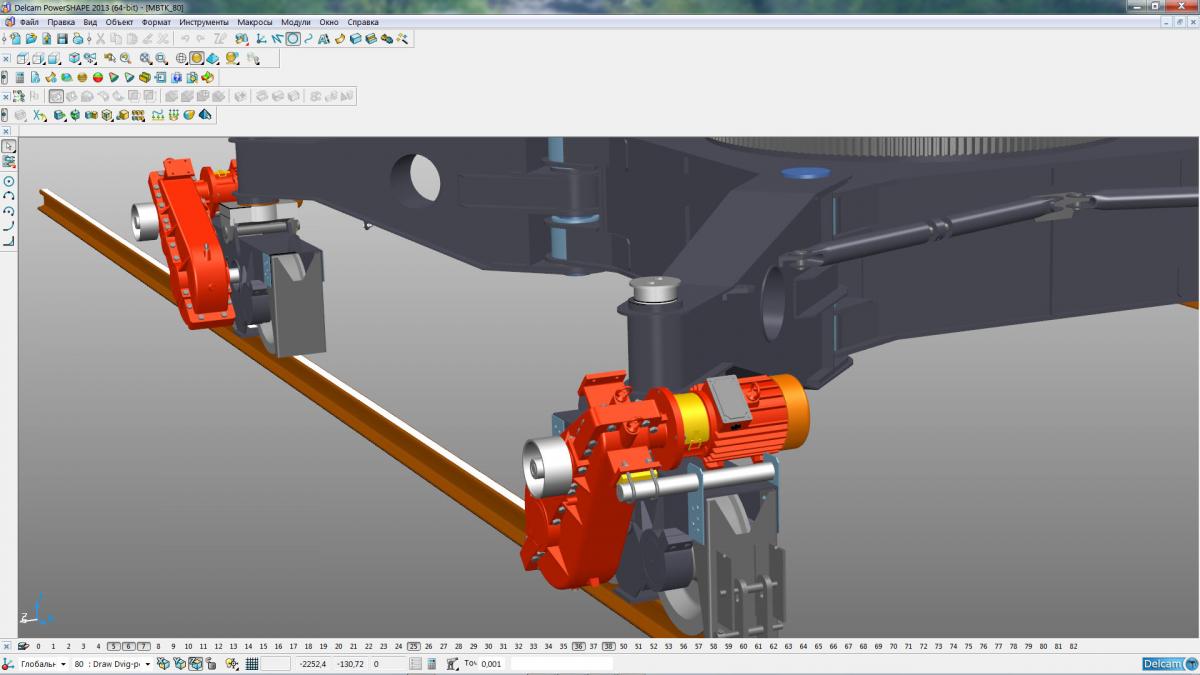Screen dimensions: 1200x675
Task: Click the Z coordinate field showing 0
Action: click(389, 664)
